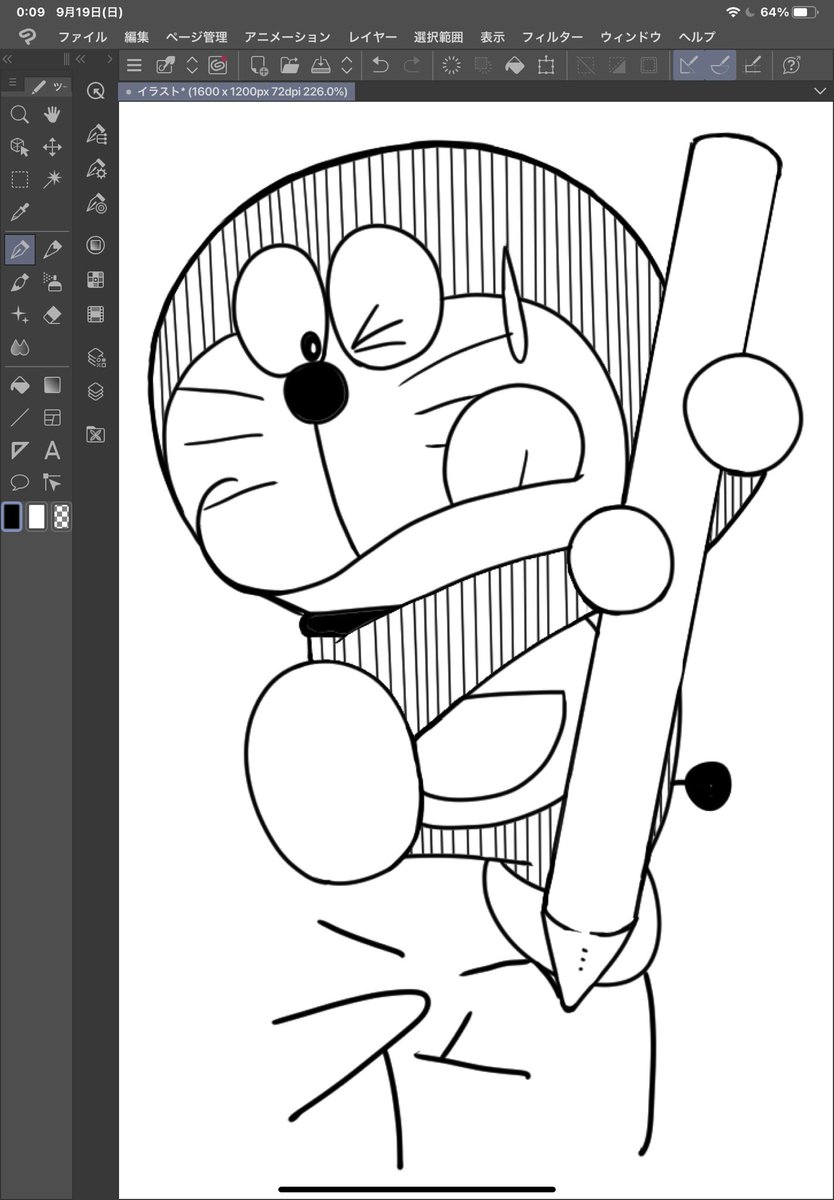
Task: Open the 表示 menu
Action: pyautogui.click(x=492, y=37)
